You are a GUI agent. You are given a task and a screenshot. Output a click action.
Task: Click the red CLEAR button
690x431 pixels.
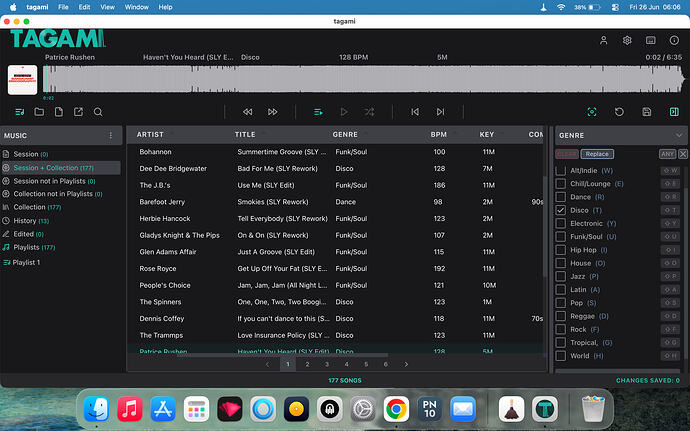point(567,154)
